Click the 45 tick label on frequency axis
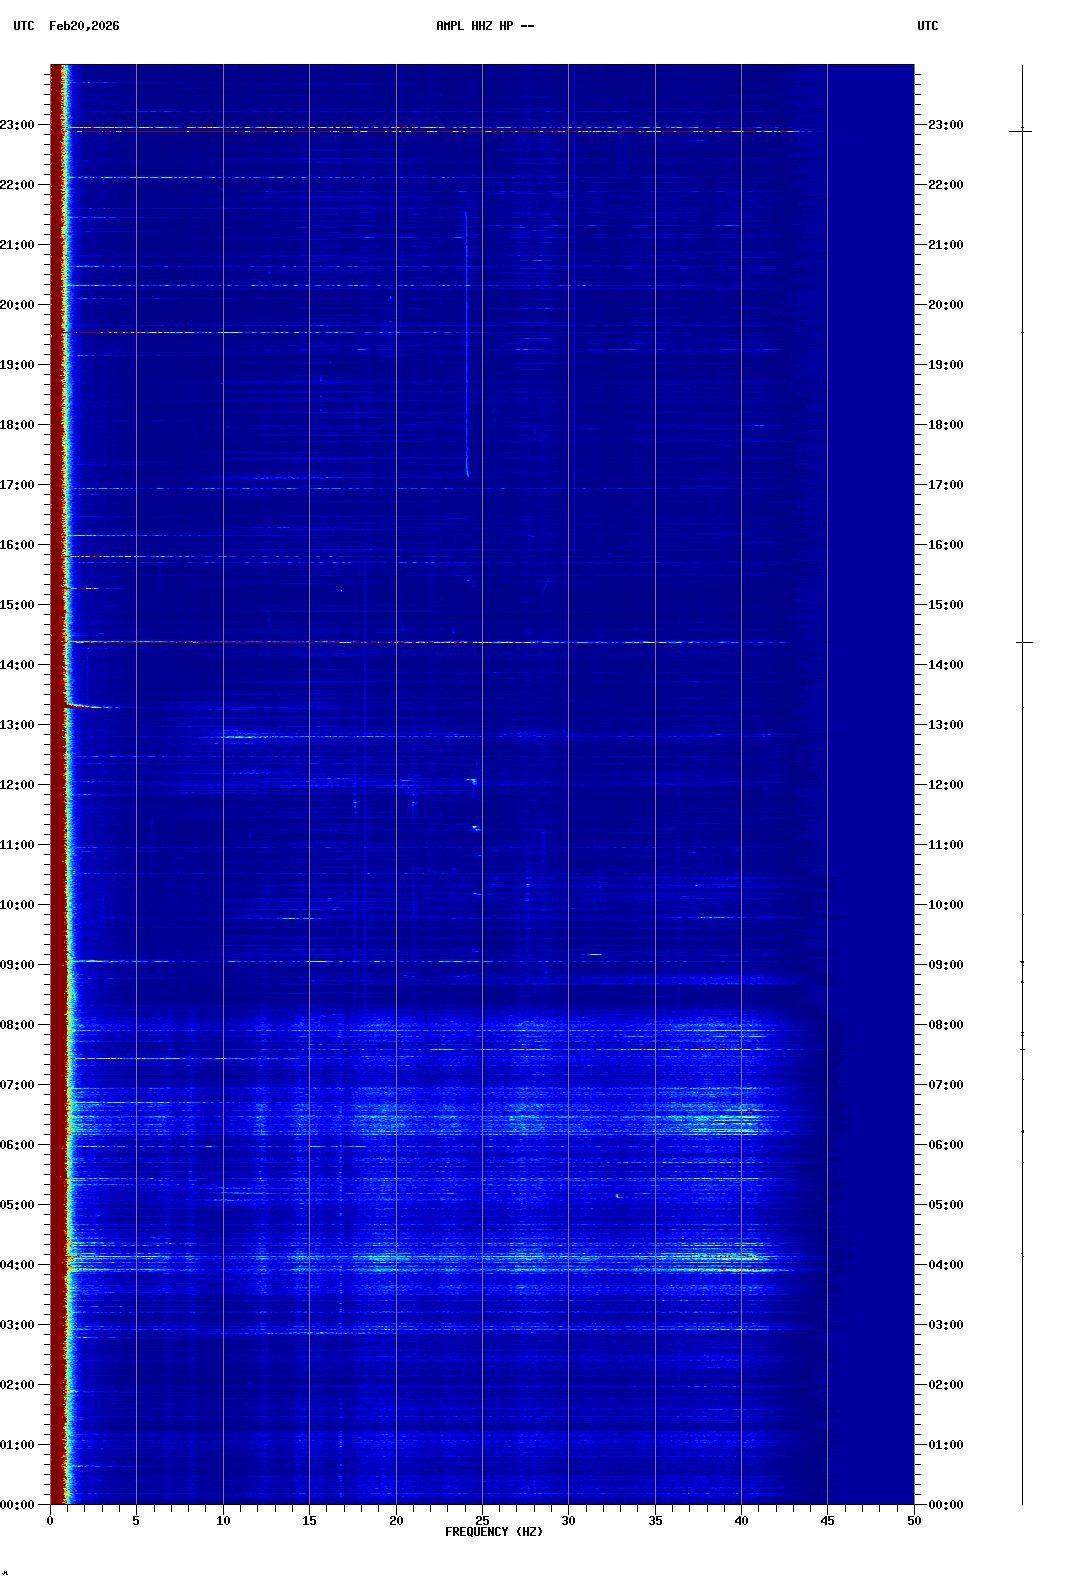This screenshot has width=1066, height=1584. pyautogui.click(x=827, y=1520)
